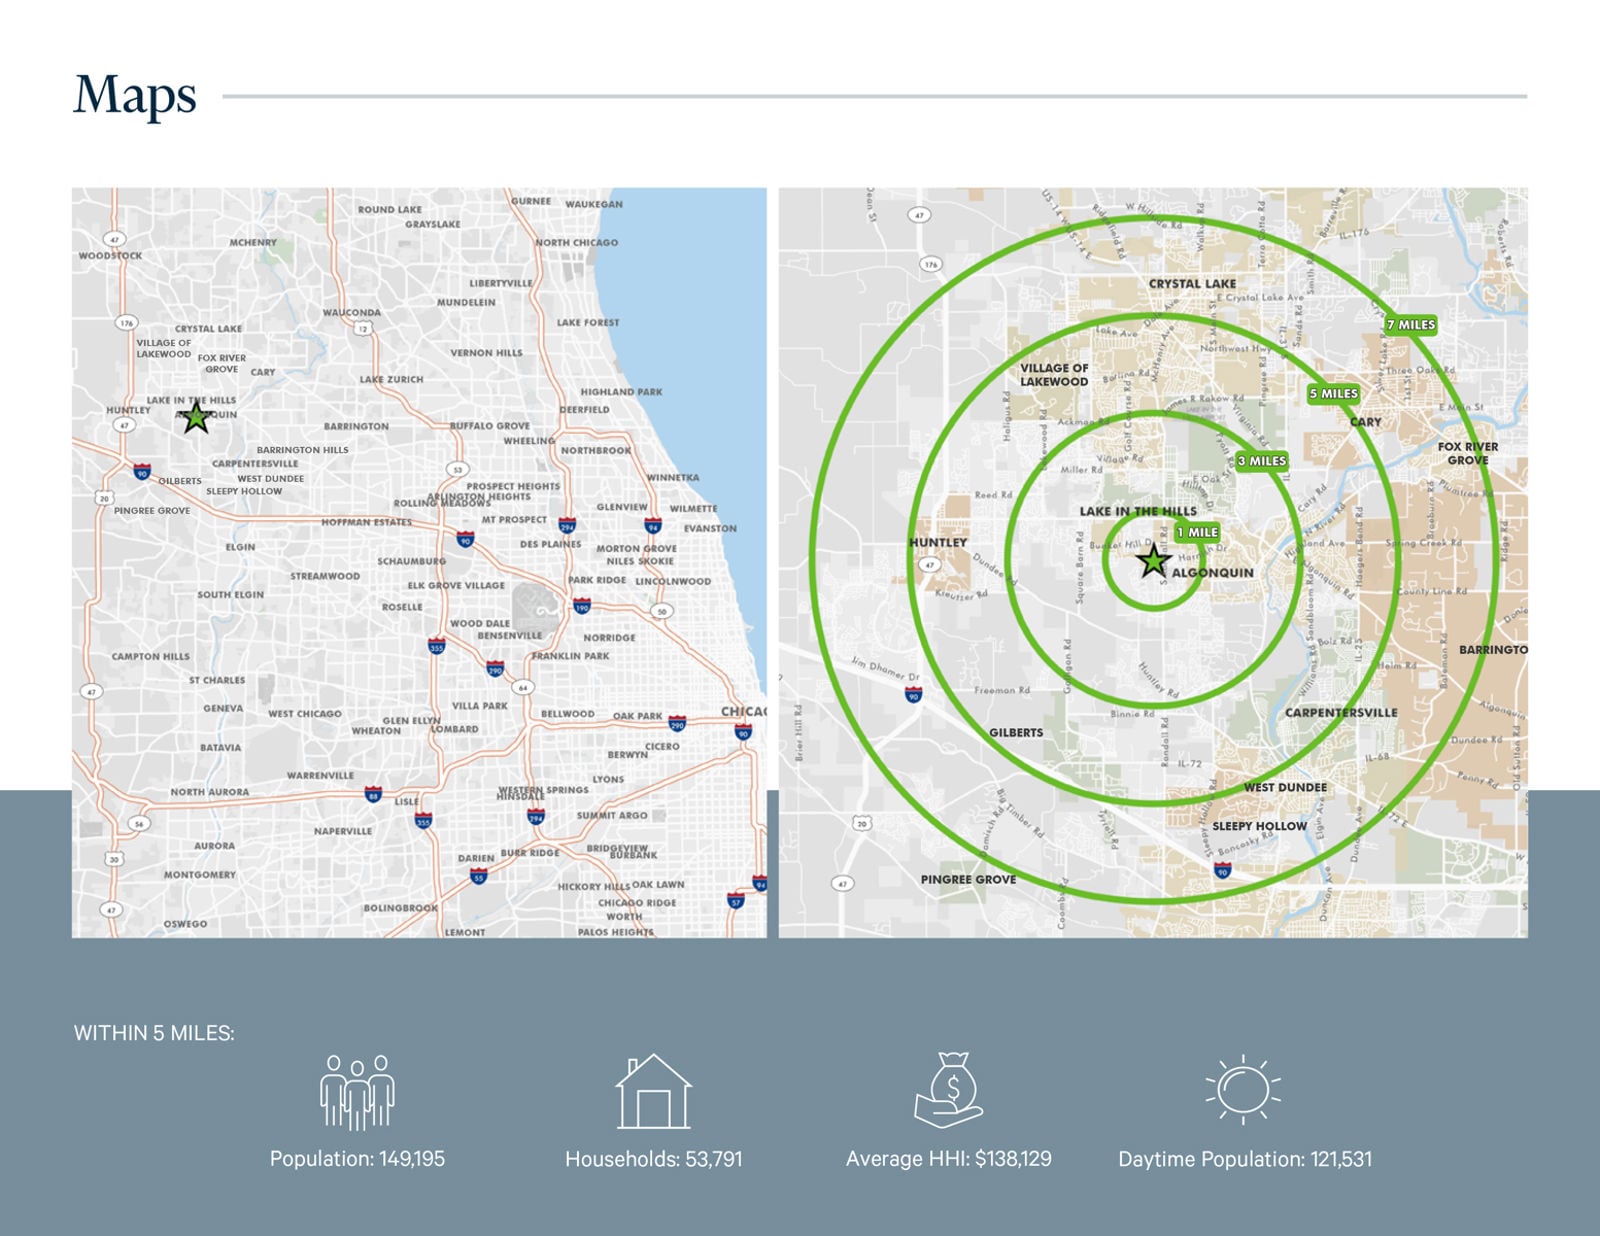Select the 1 MILE ring label
This screenshot has width=1600, height=1236.
pyautogui.click(x=1197, y=532)
